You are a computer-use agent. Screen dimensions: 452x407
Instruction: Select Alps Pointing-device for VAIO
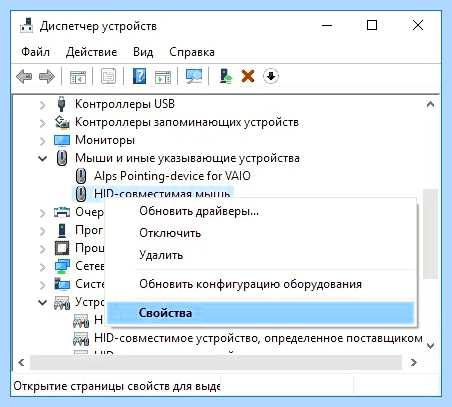point(172,176)
